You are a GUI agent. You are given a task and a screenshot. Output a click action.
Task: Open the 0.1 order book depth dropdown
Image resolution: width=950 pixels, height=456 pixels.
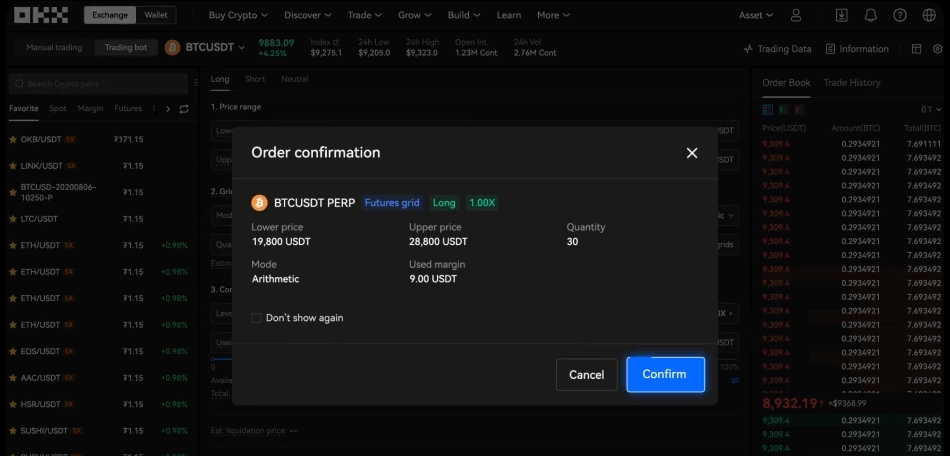pyautogui.click(x=931, y=110)
